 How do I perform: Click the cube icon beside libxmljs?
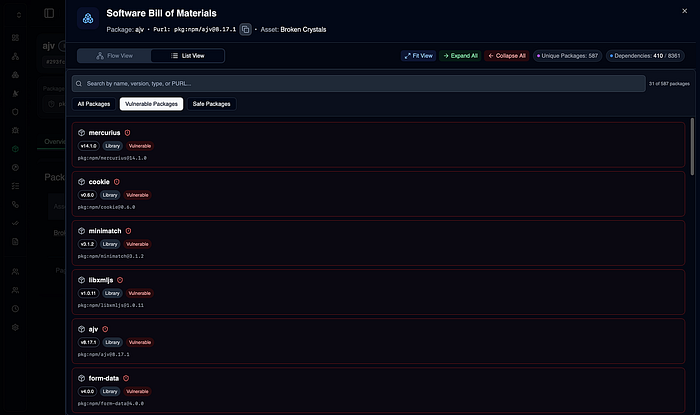pyautogui.click(x=81, y=280)
